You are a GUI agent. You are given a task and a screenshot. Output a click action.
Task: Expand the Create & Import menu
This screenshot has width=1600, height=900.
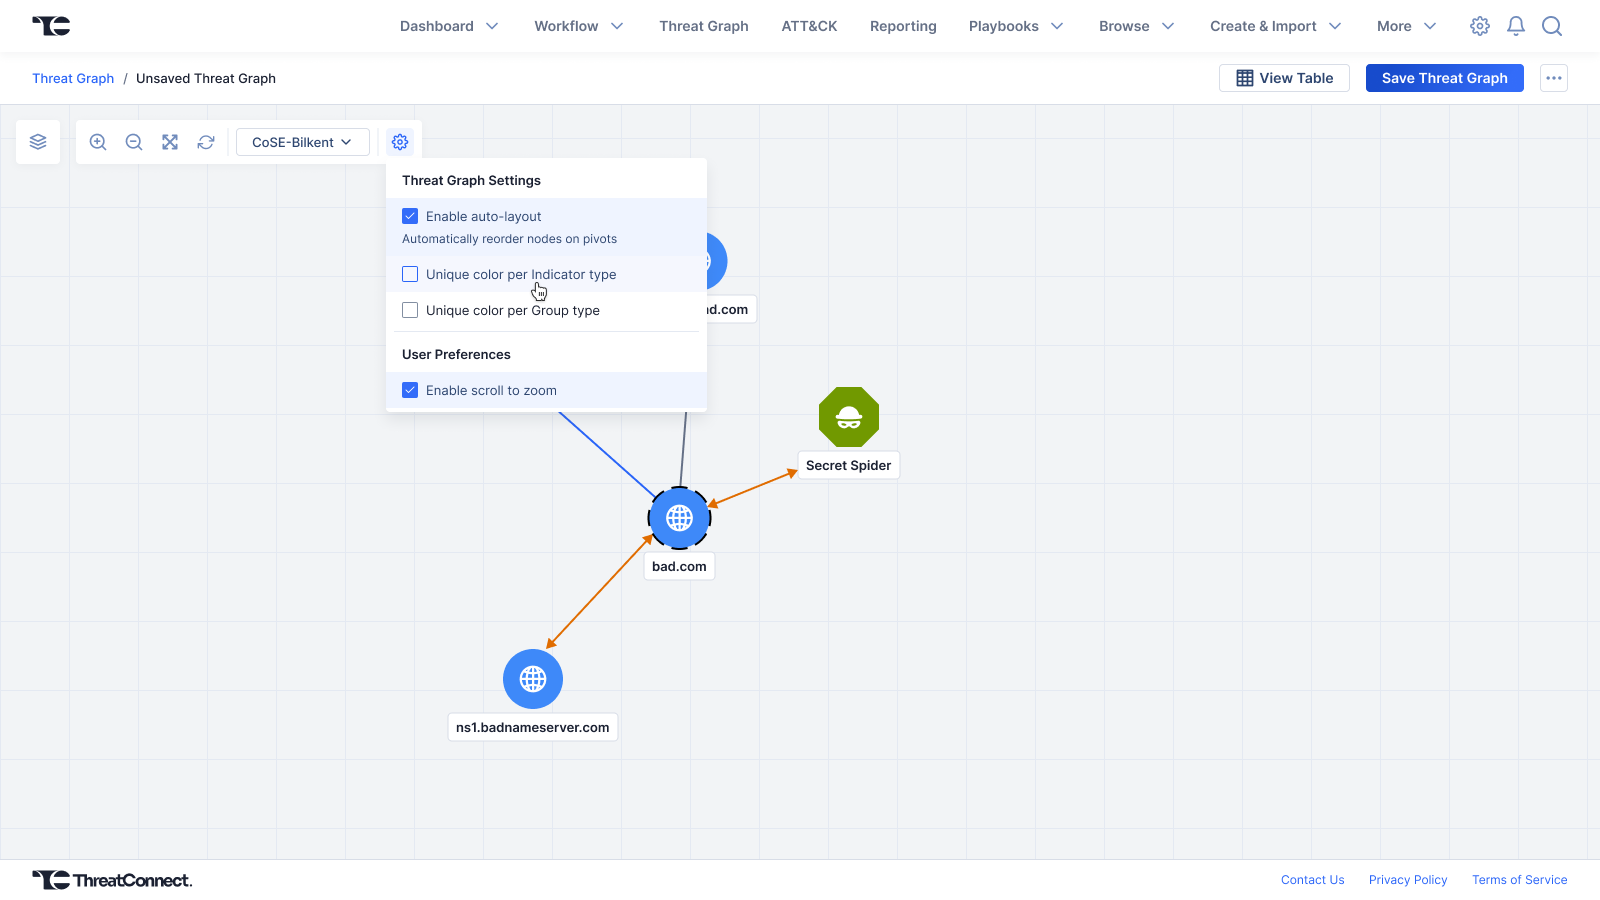[1275, 26]
